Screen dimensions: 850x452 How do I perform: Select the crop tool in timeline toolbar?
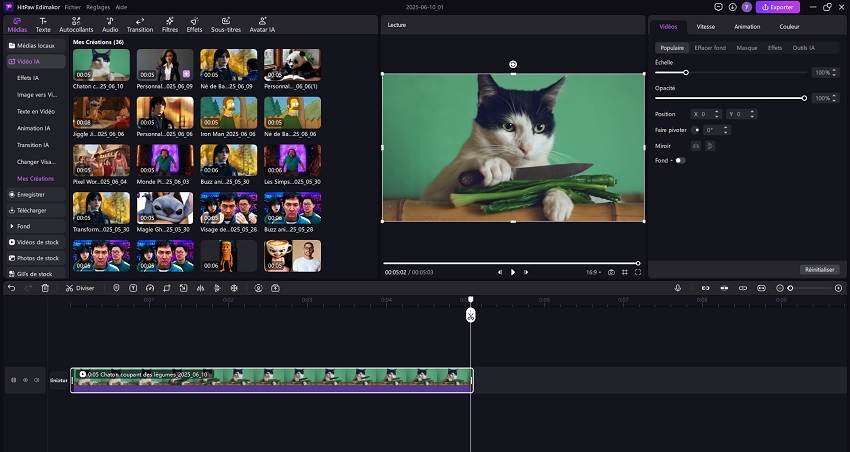pos(167,288)
